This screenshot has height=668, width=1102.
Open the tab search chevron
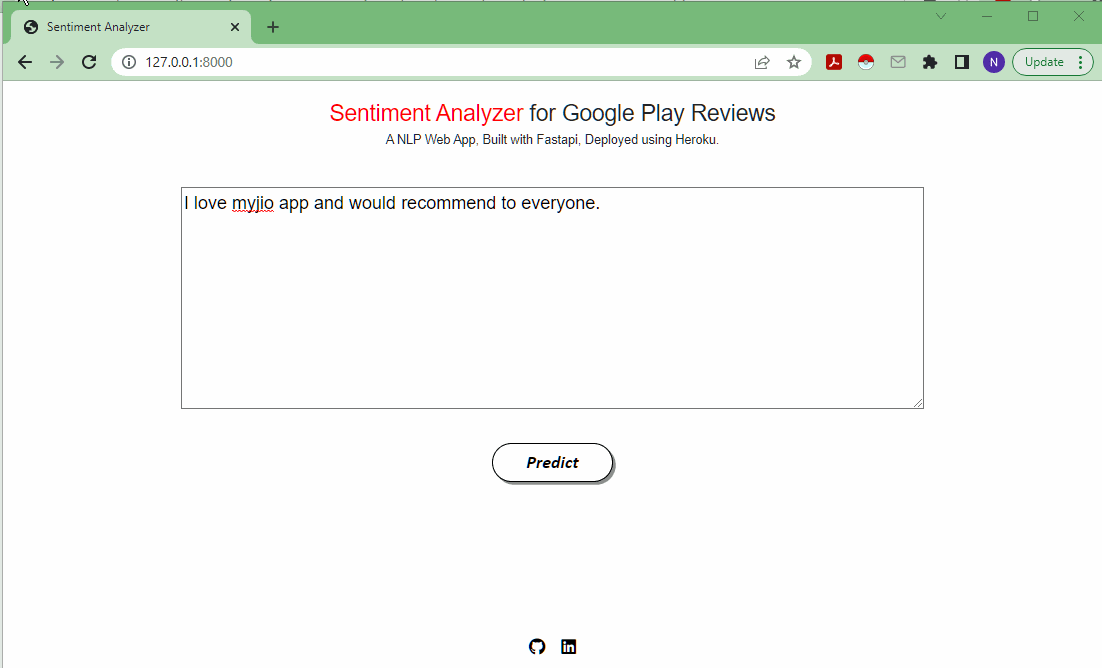[x=941, y=16]
